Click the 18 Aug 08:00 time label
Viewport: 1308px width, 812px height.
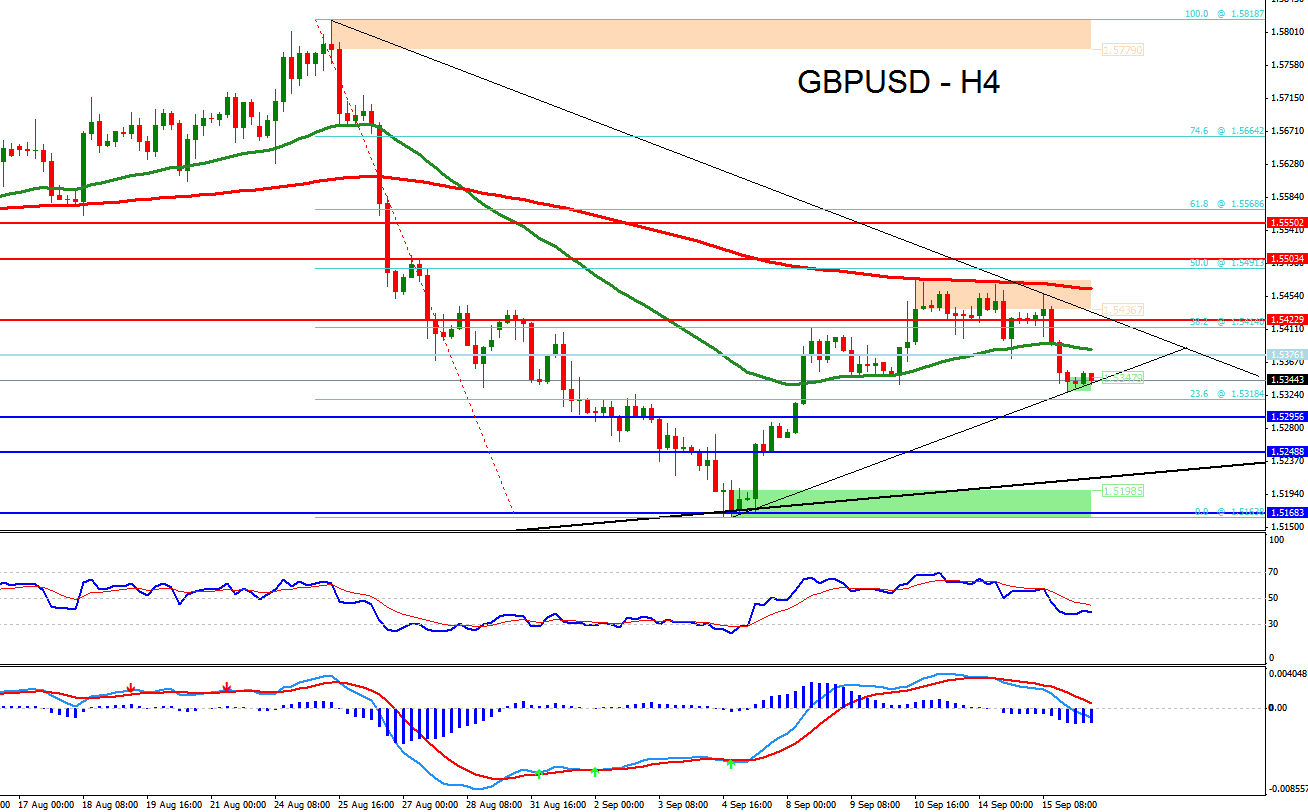[110, 804]
